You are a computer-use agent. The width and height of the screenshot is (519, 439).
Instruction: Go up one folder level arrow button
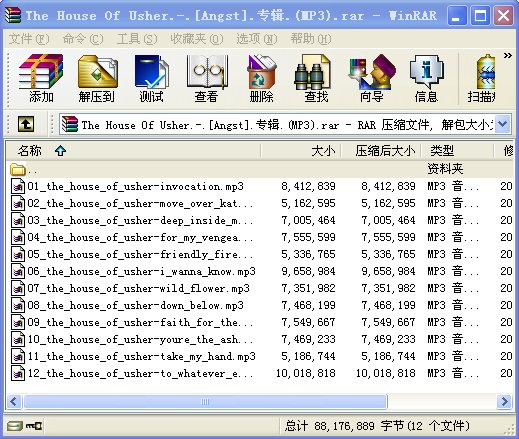[x=26, y=125]
